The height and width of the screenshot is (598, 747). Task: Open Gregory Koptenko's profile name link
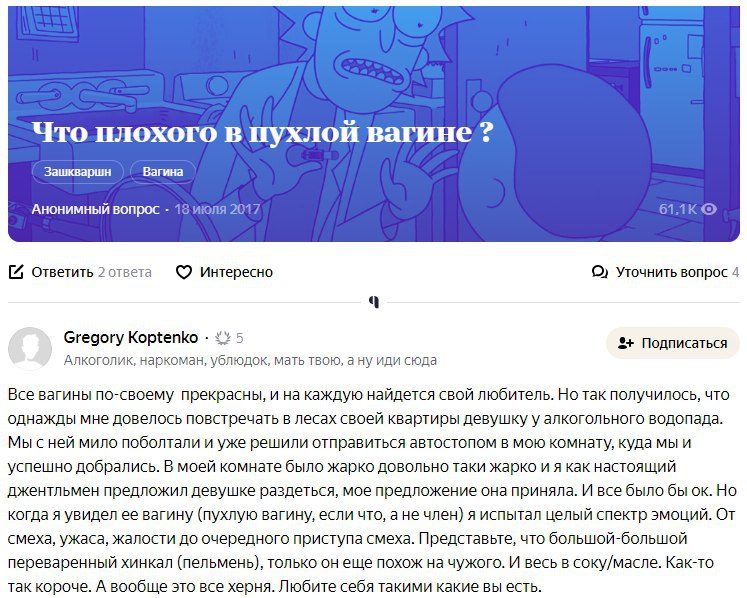(131, 337)
